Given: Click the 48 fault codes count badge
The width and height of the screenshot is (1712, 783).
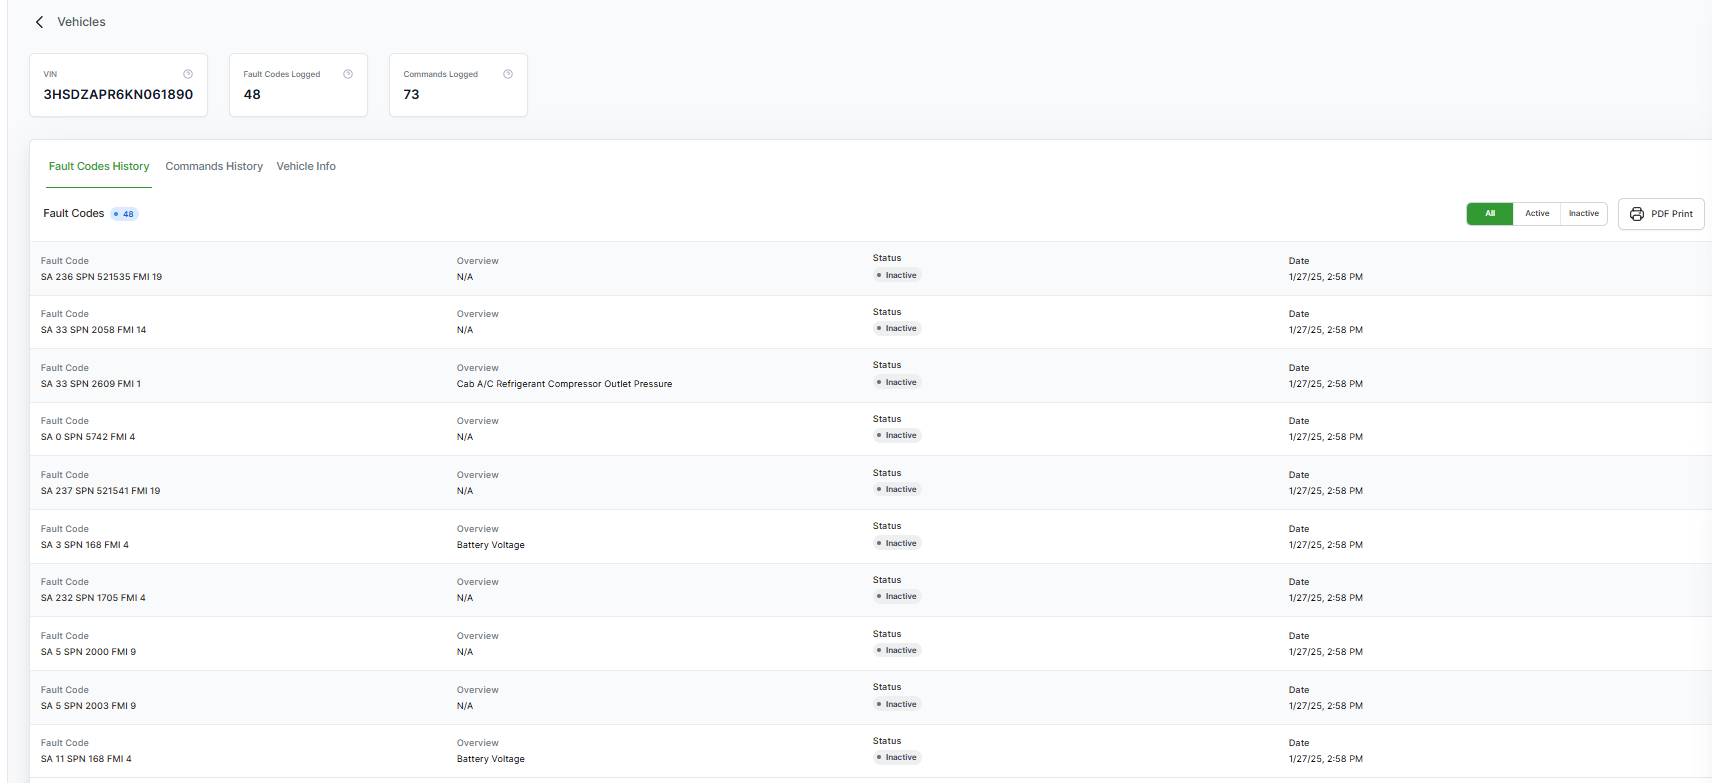Looking at the screenshot, I should [124, 214].
